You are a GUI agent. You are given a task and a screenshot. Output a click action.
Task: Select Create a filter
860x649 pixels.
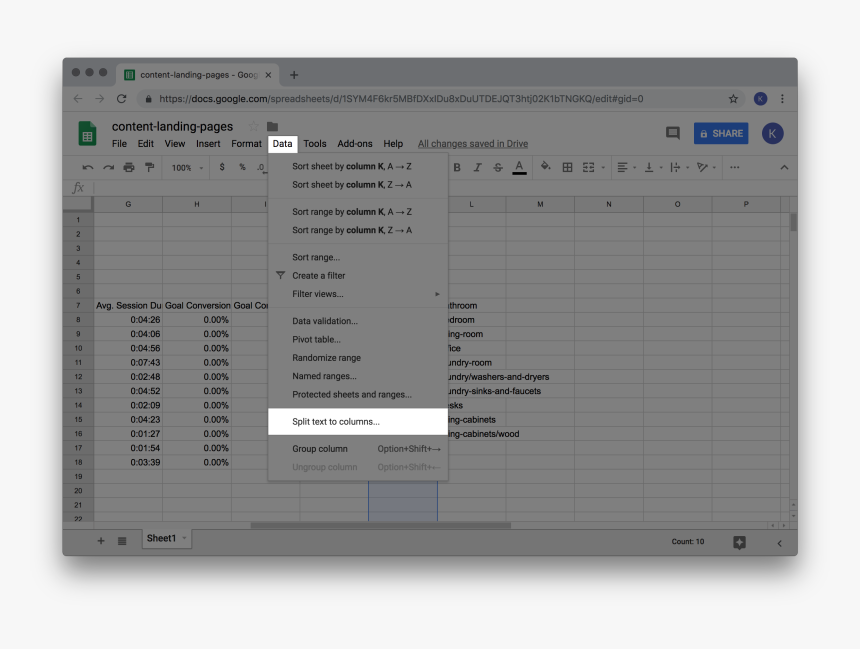(358, 275)
